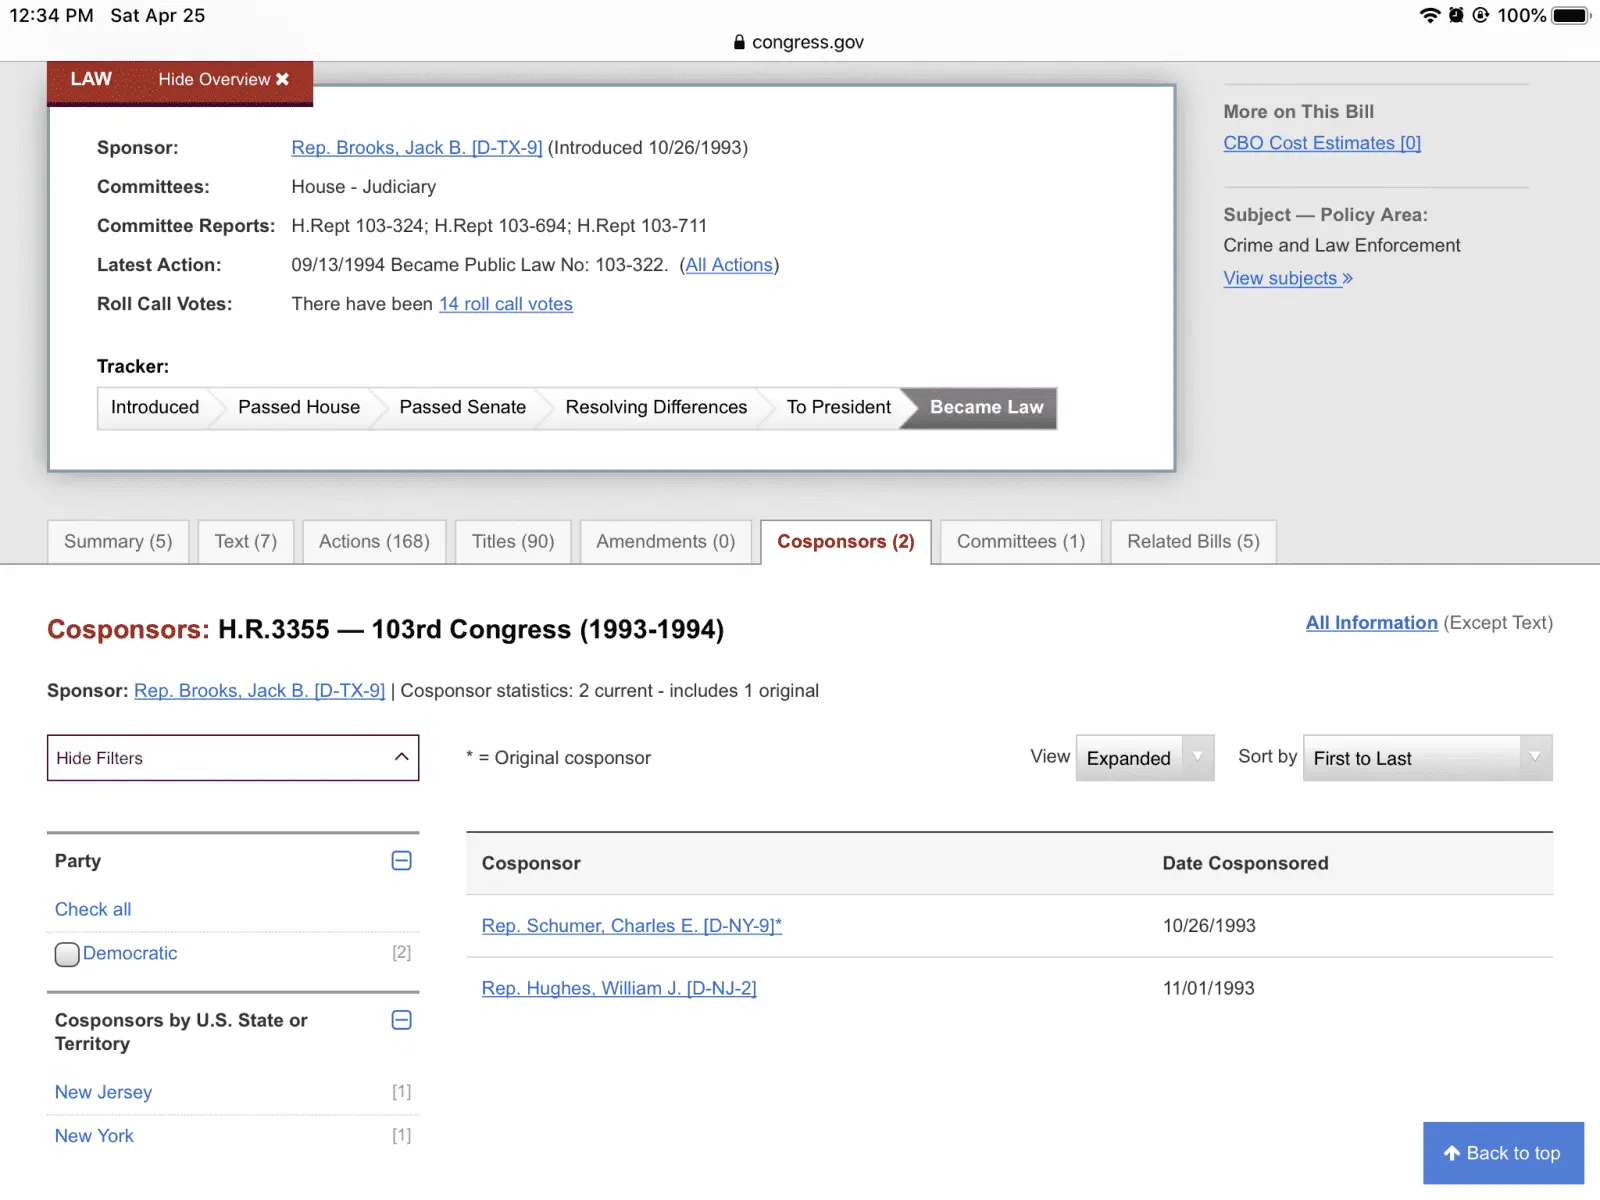Click the Back to top button

coord(1502,1153)
